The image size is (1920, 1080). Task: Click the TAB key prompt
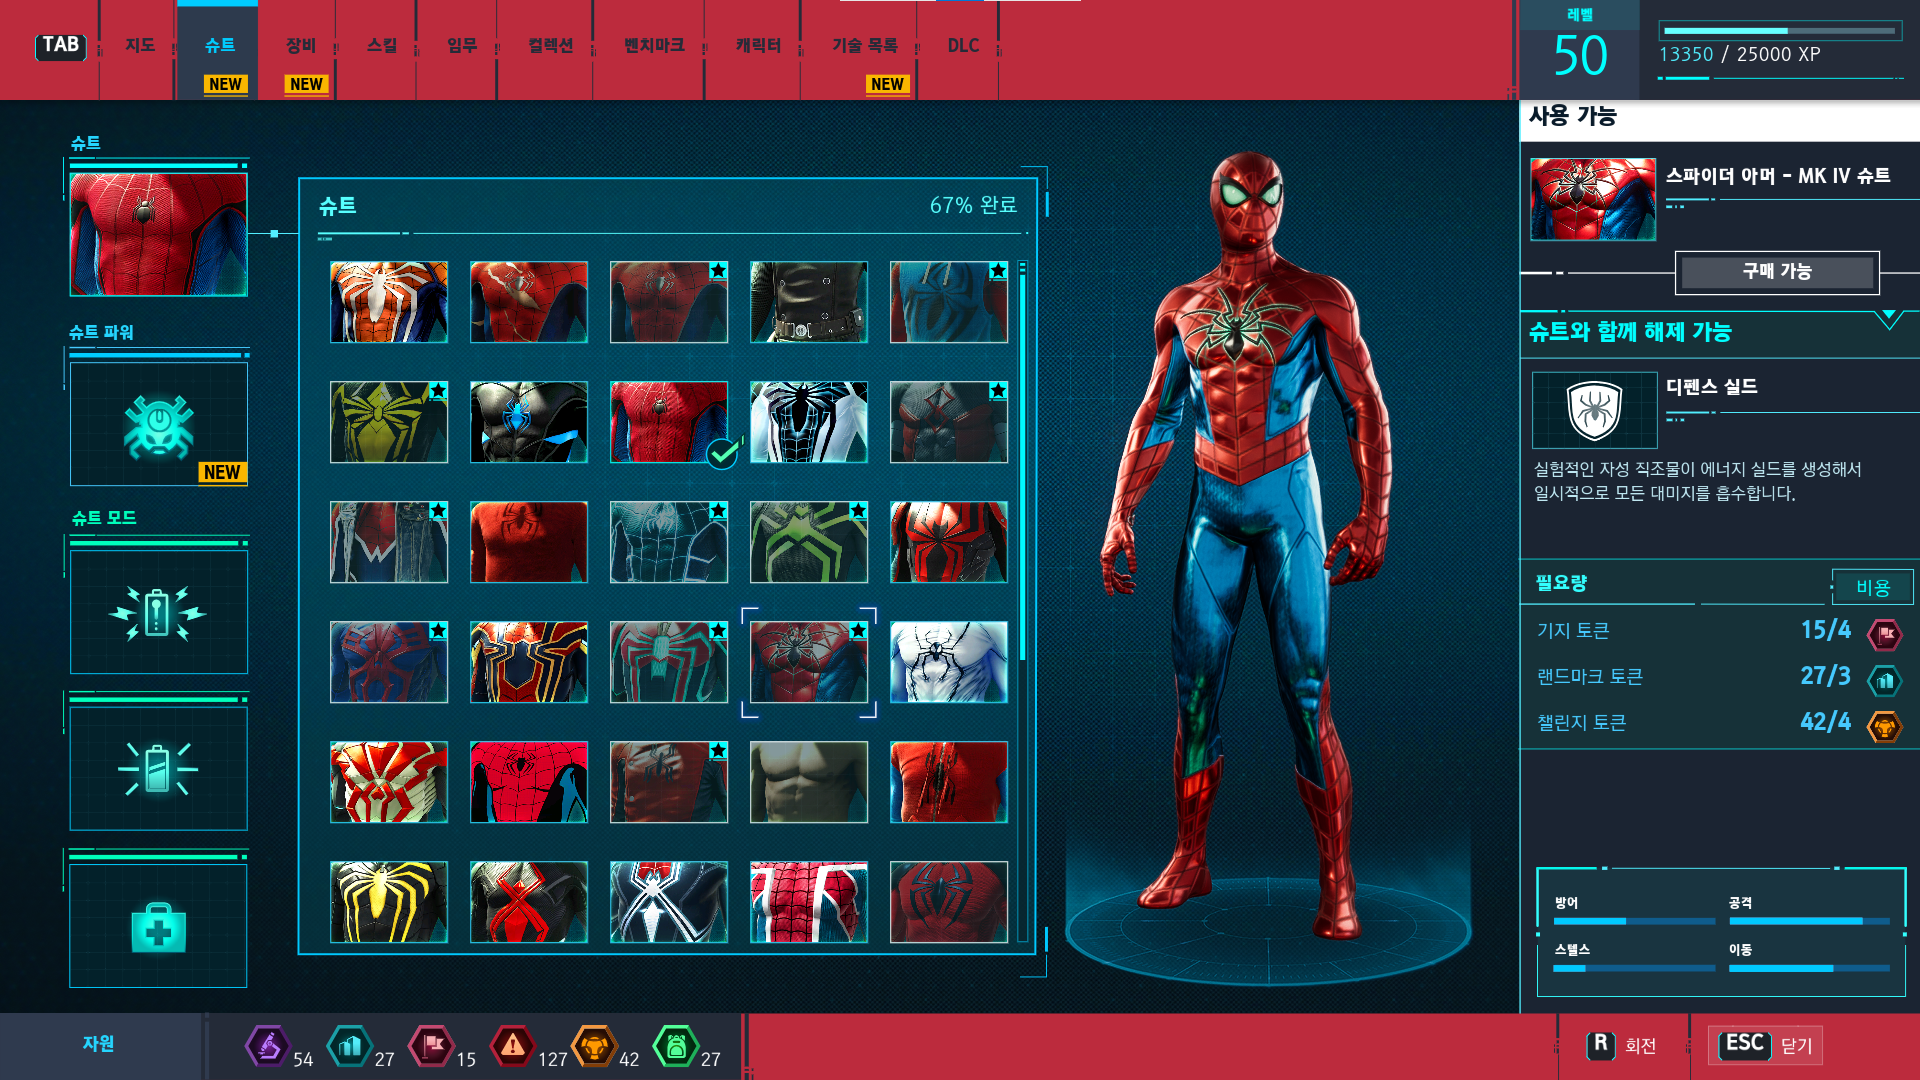point(61,46)
